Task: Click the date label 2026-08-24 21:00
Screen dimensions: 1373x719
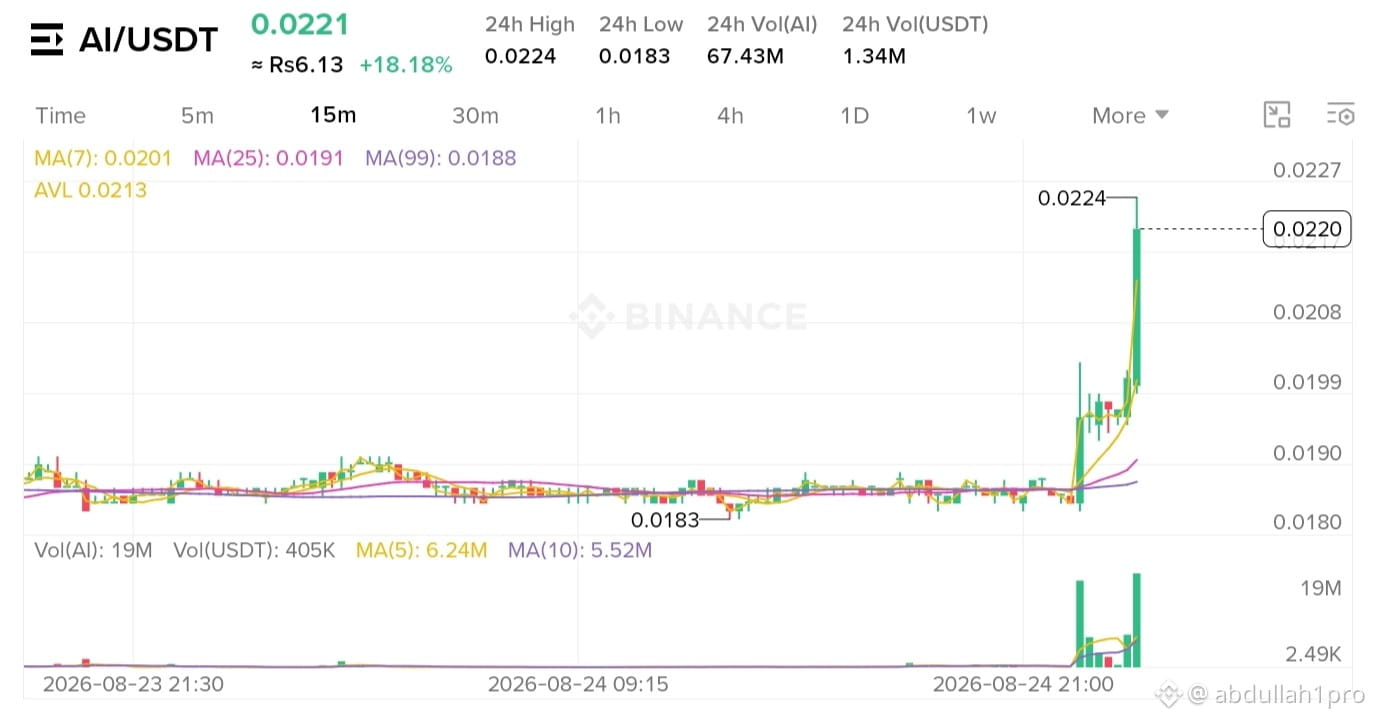Action: (x=1023, y=685)
